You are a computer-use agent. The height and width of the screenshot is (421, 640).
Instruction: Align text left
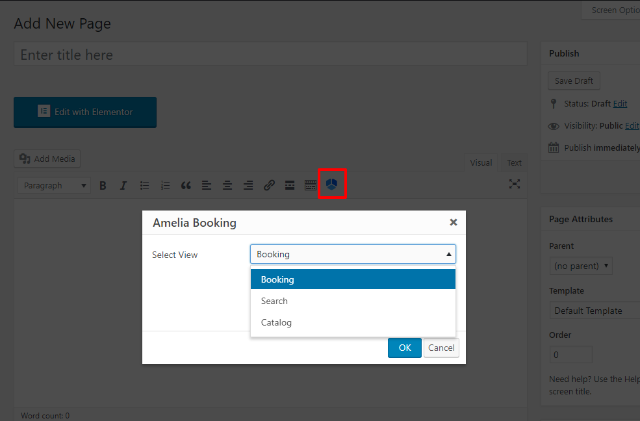[x=207, y=186]
